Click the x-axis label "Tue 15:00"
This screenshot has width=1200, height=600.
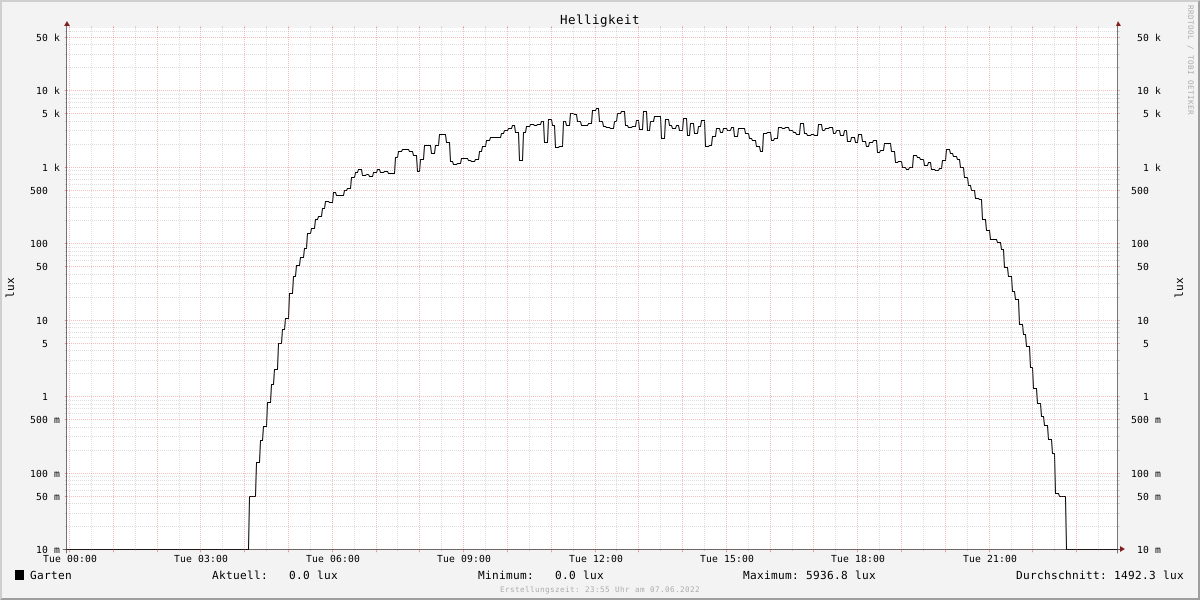pos(727,559)
